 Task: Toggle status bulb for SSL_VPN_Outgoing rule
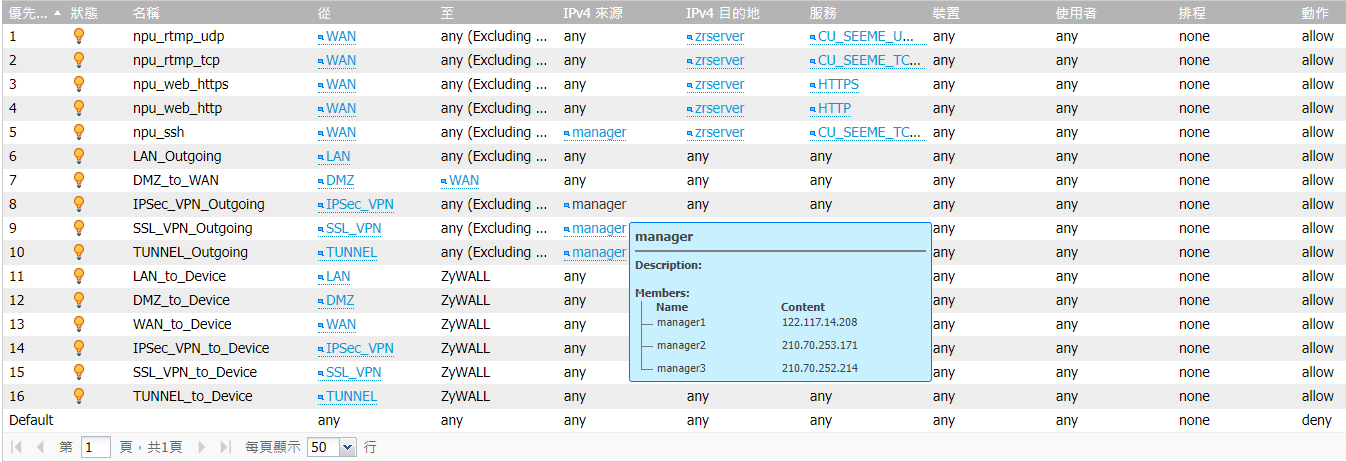point(79,228)
